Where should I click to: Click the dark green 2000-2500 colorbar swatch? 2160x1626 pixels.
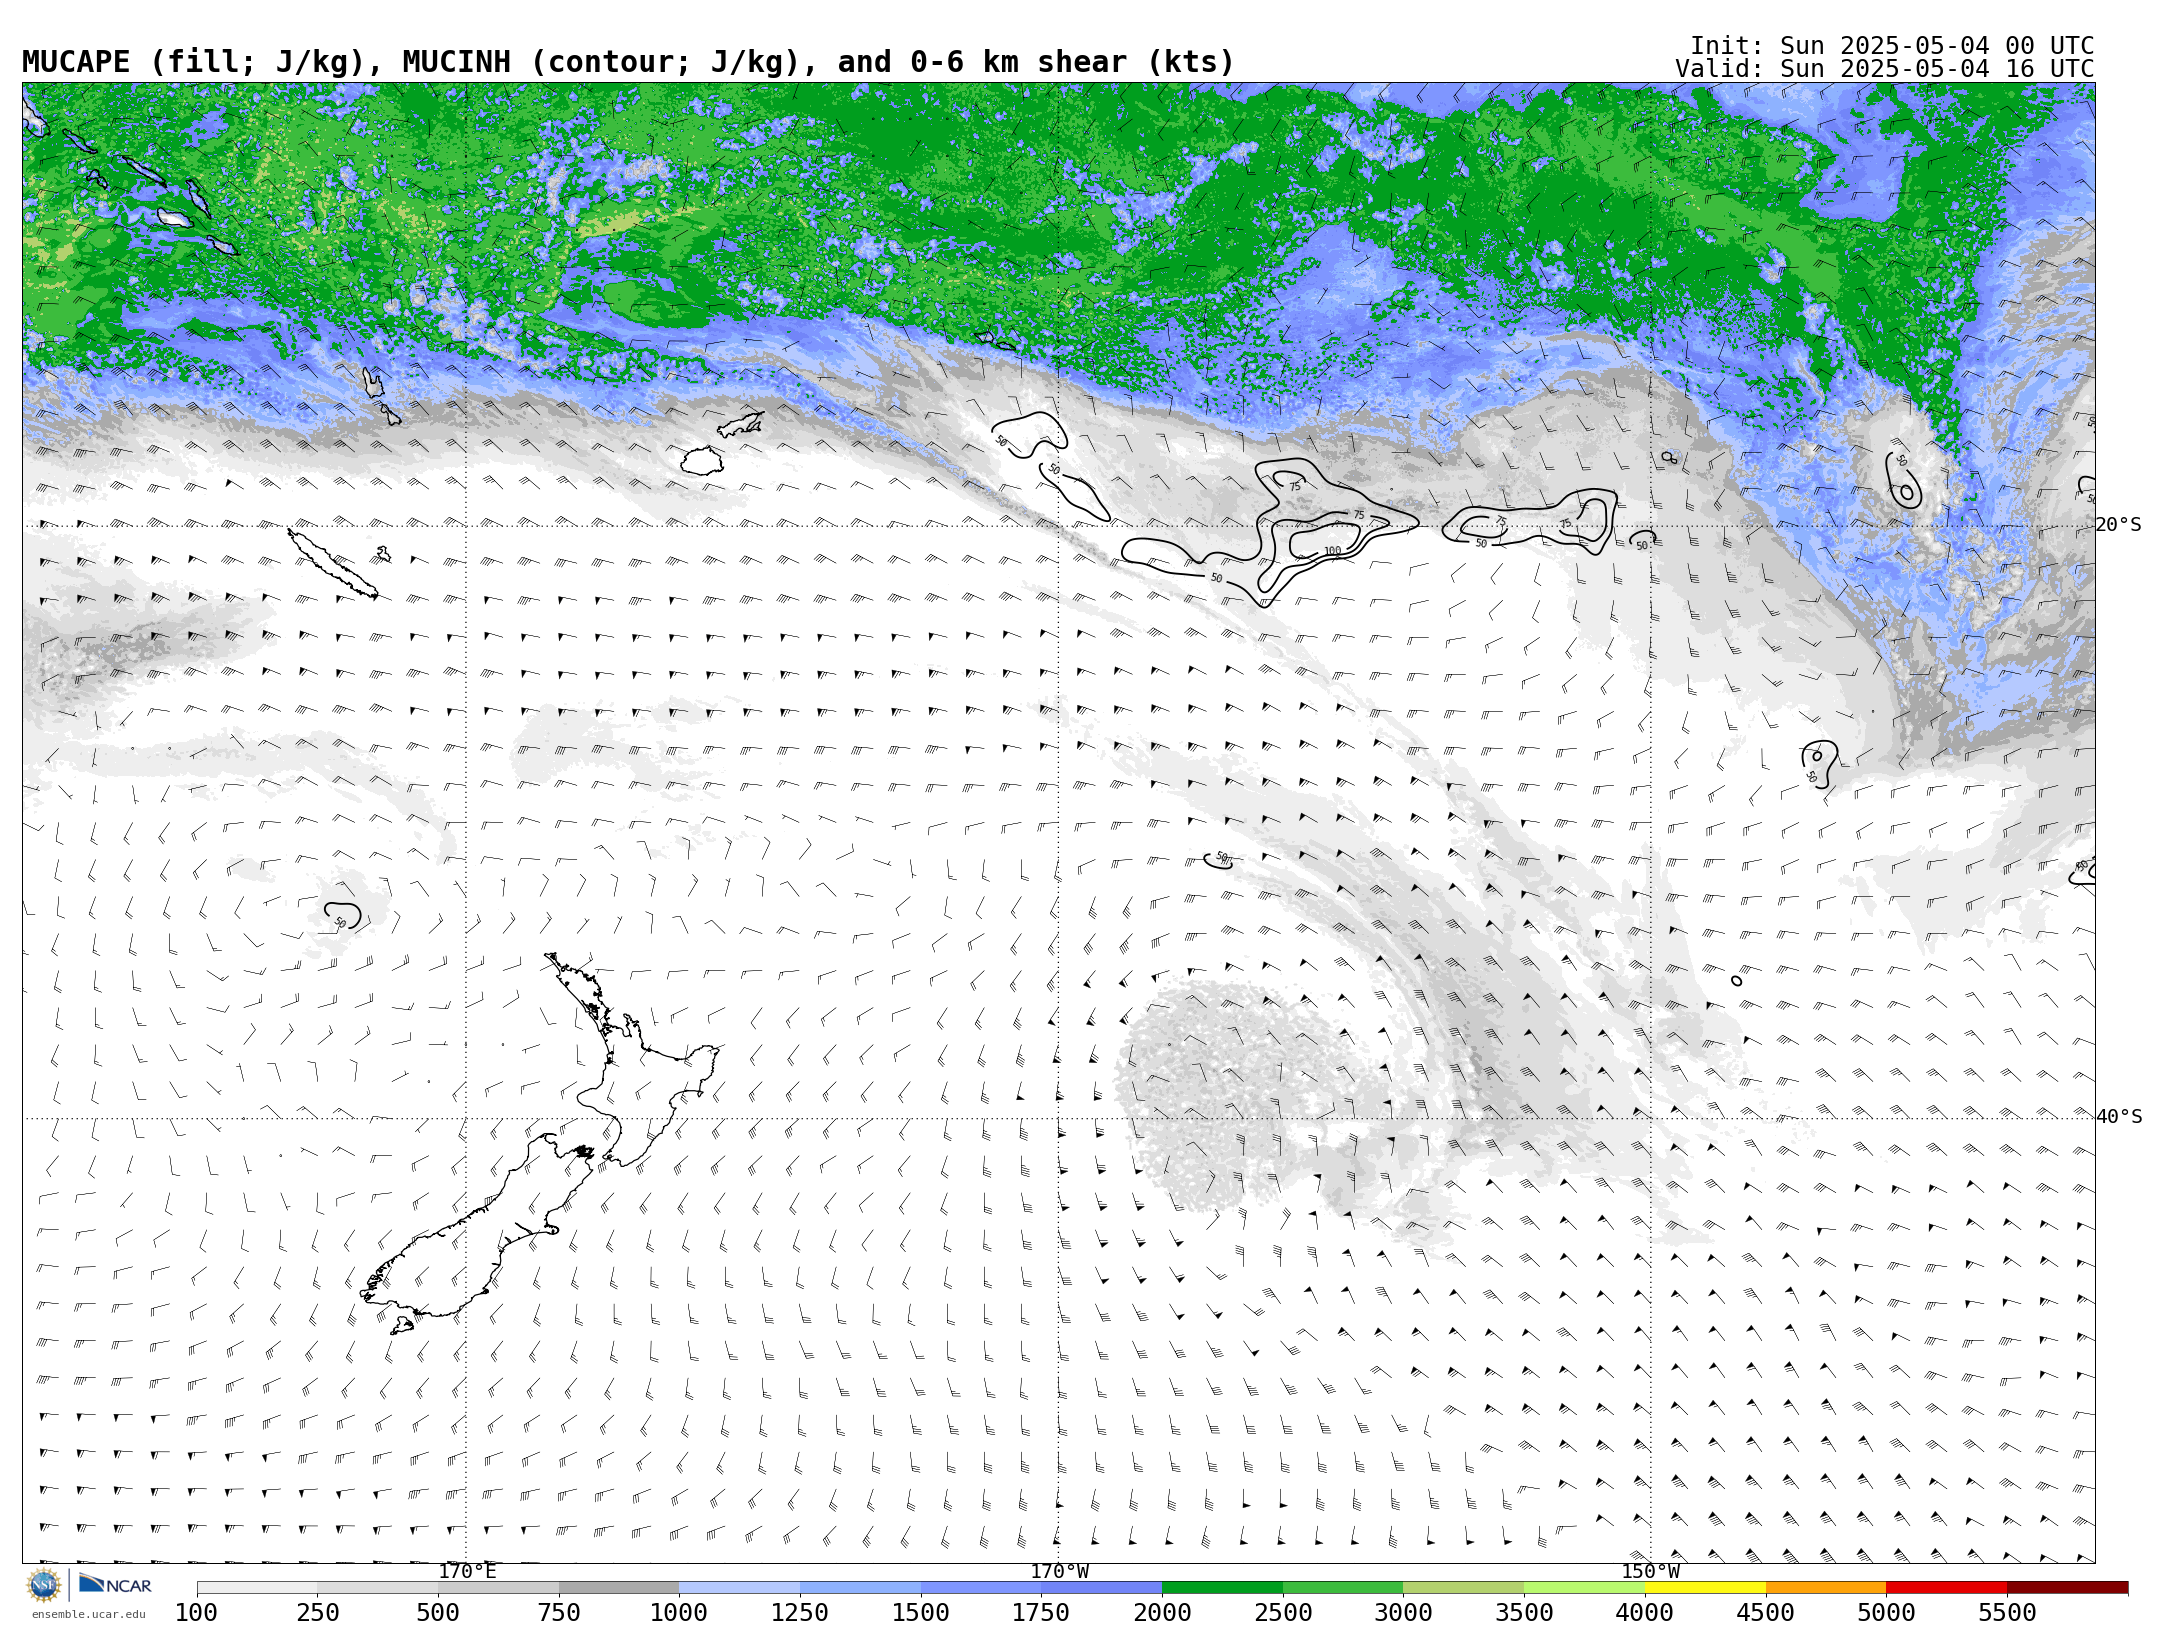click(x=1222, y=1588)
